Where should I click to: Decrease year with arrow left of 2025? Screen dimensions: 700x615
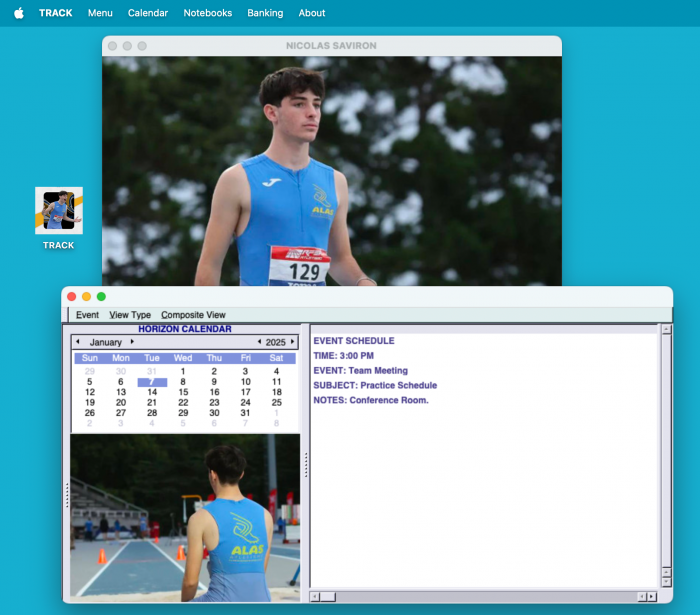259,342
